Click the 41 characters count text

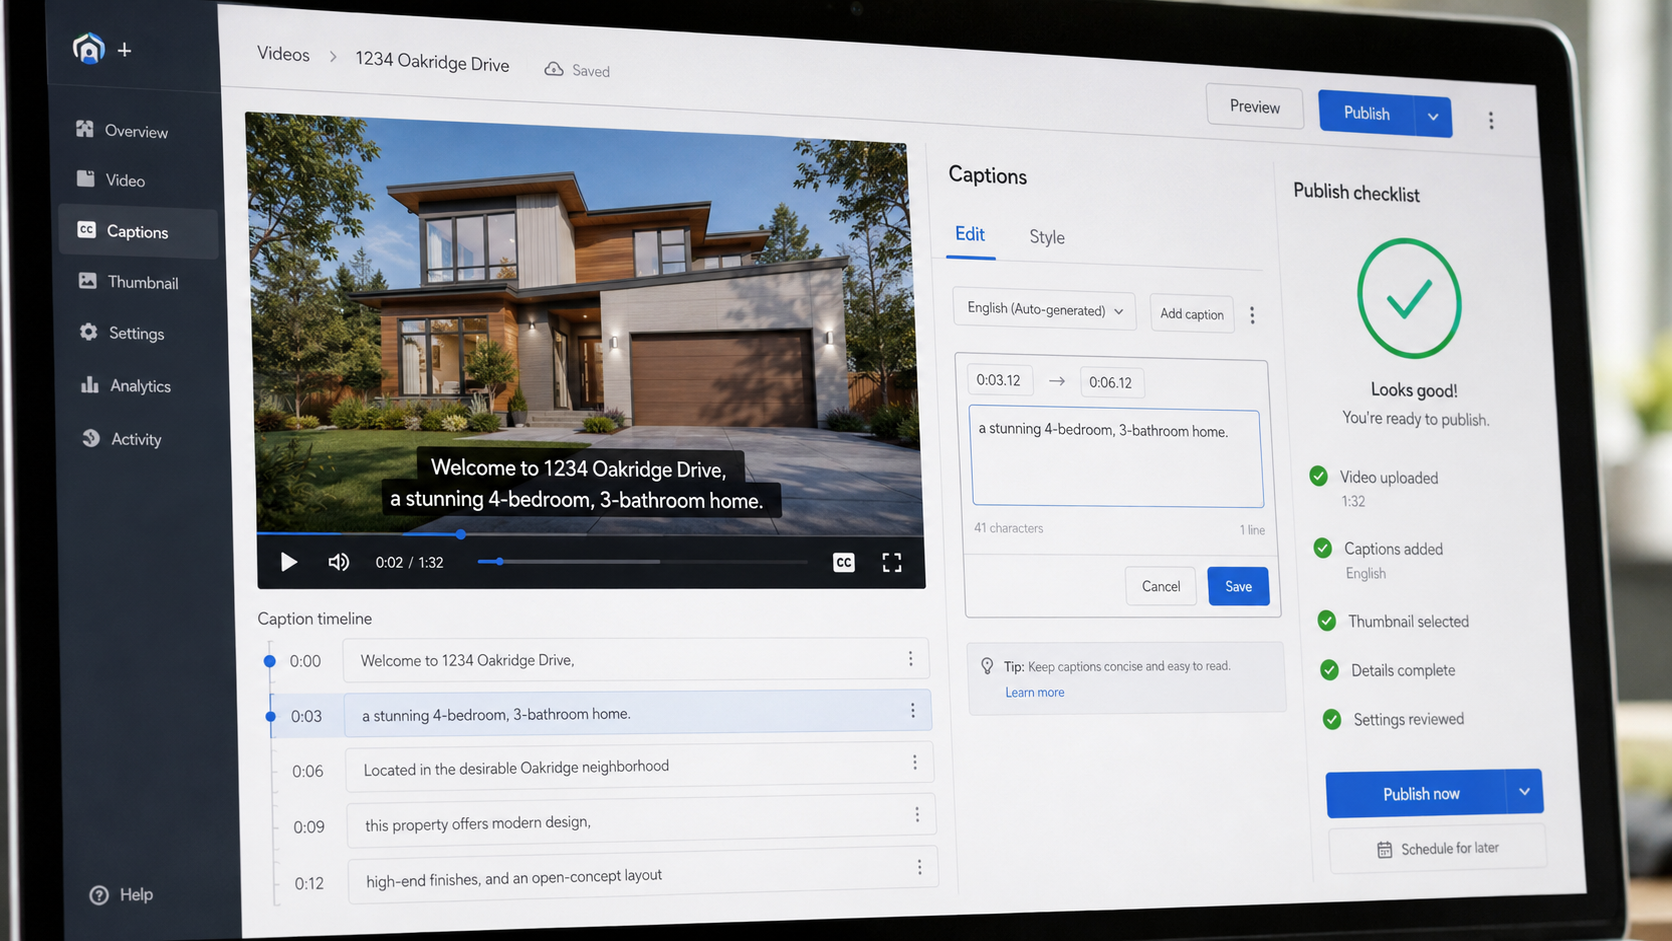point(1008,528)
